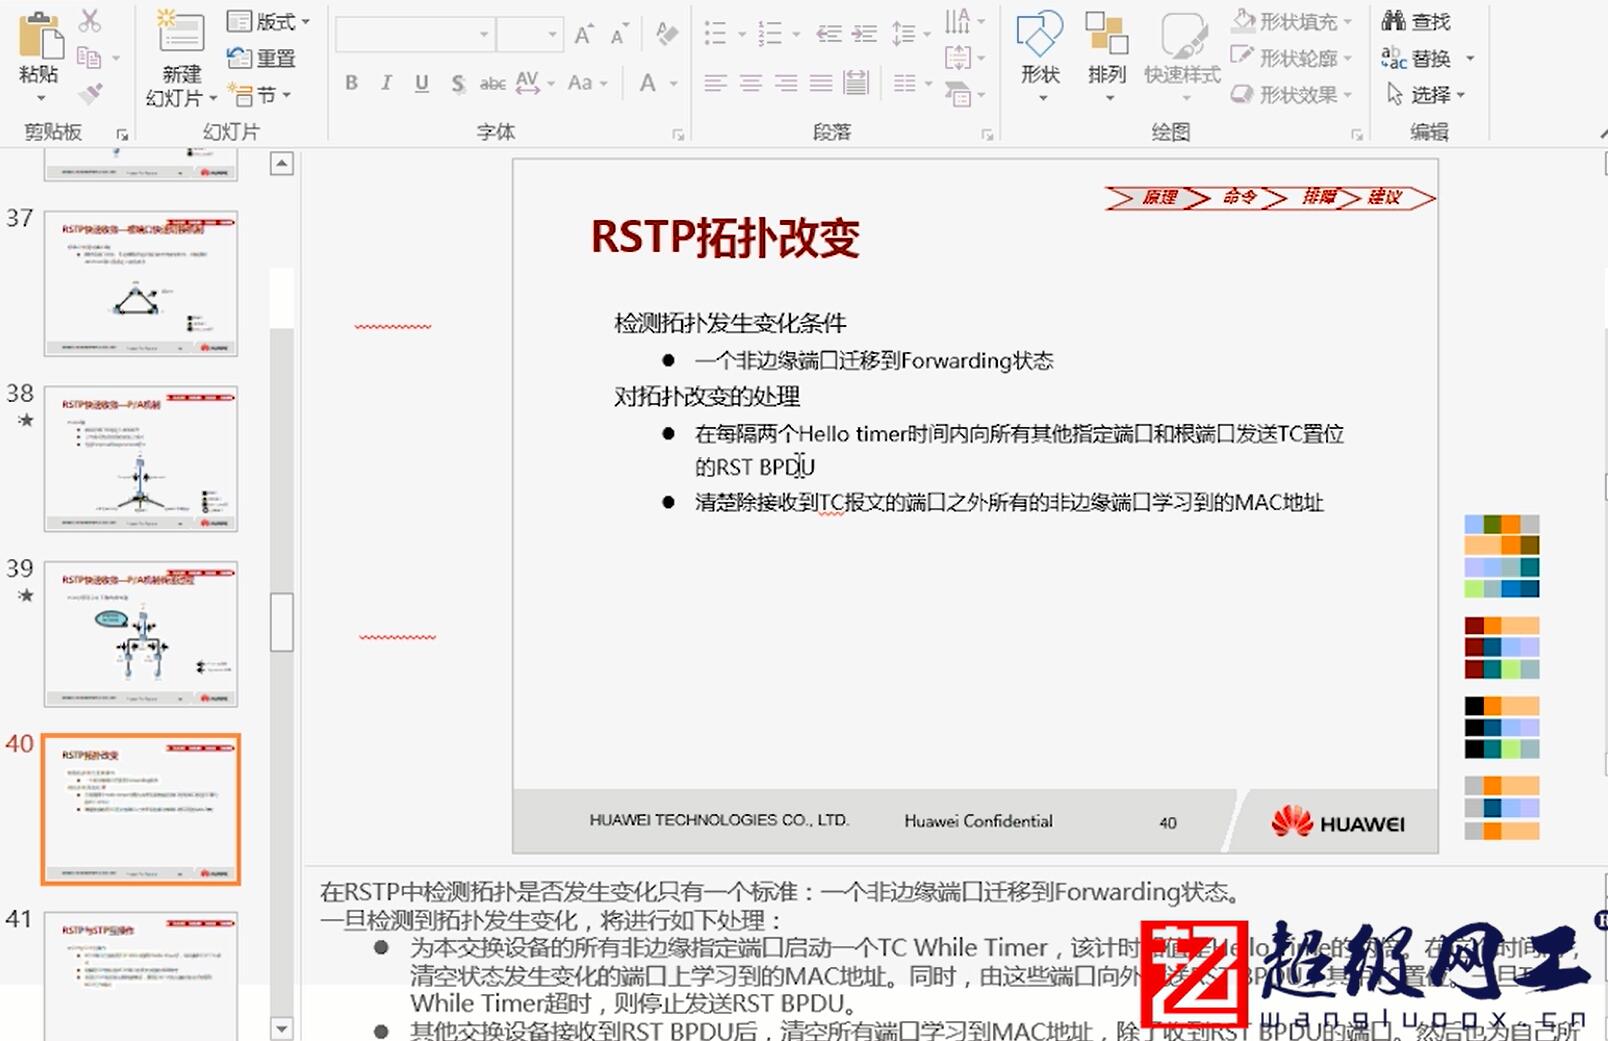1608x1041 pixels.
Task: Click Find (查找) binoculars button
Action: [x=1416, y=21]
